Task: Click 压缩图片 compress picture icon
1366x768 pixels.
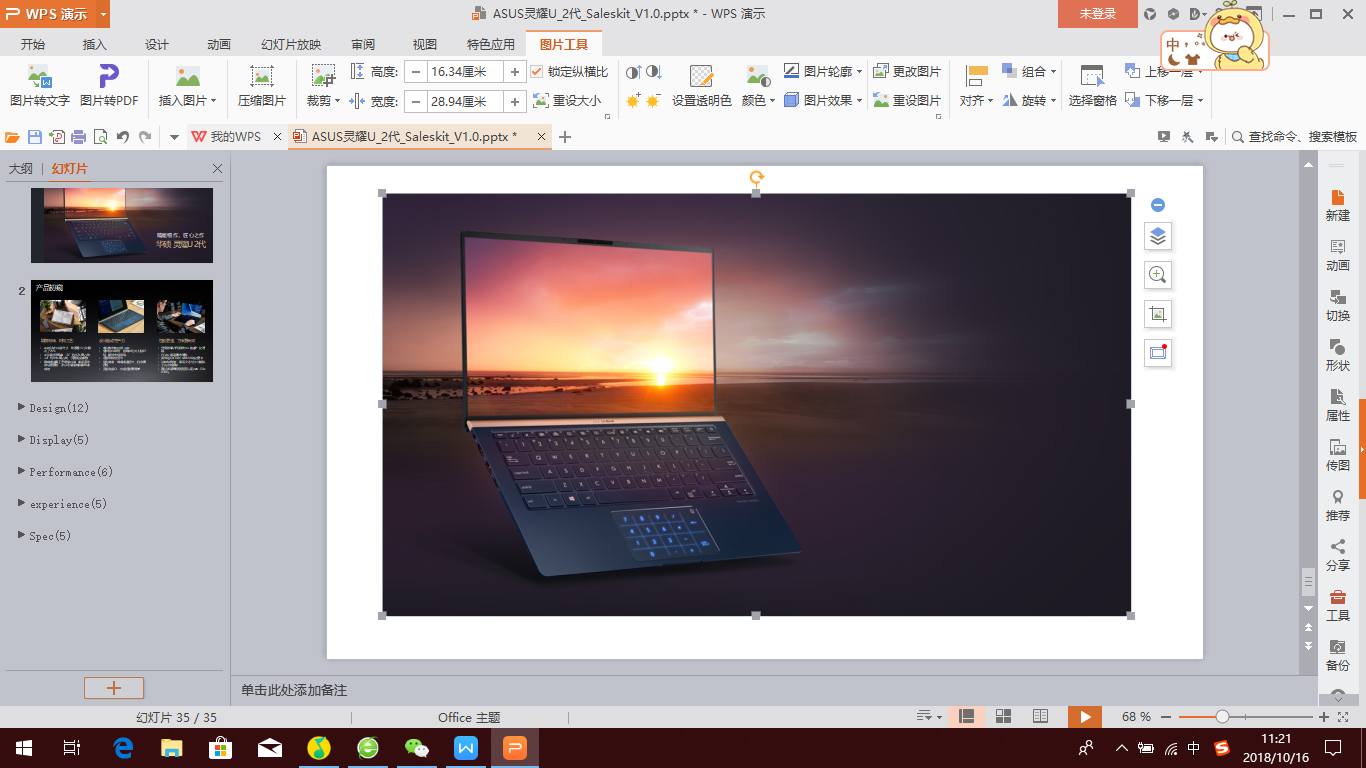Action: pos(262,86)
